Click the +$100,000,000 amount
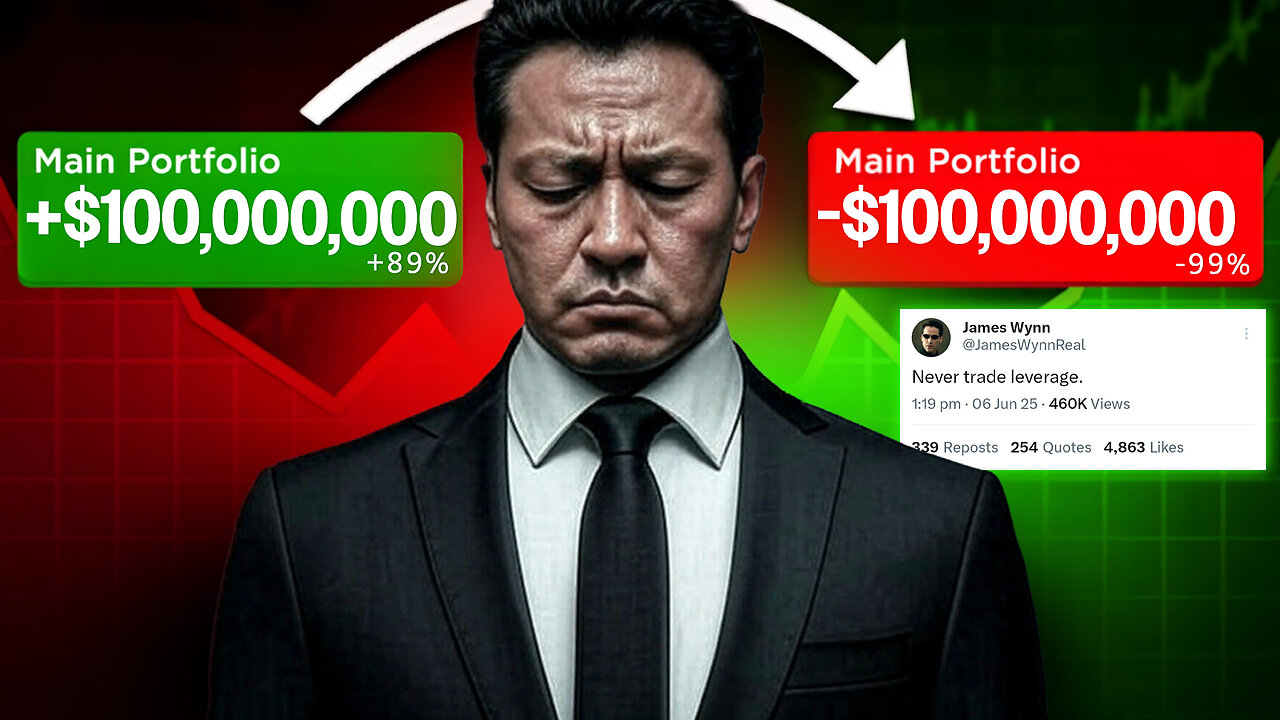Screen dimensions: 1280x720 pyautogui.click(x=241, y=218)
